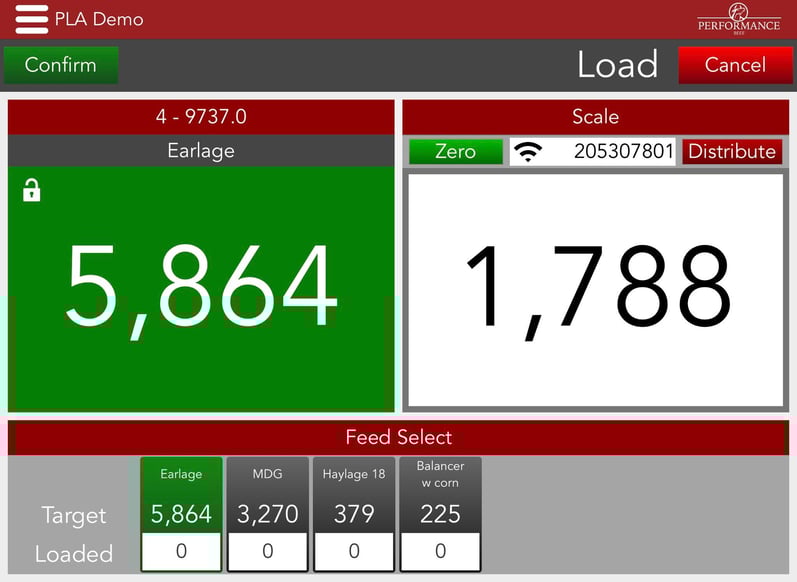Open the hamburger menu icon
Viewport: 797px width, 582px height.
click(x=31, y=19)
